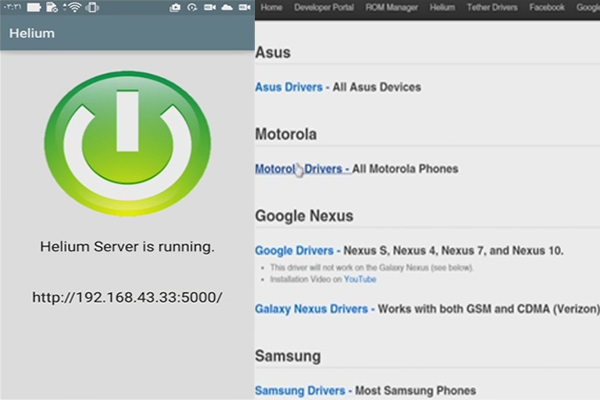The height and width of the screenshot is (400, 600).
Task: Click the Google Nexus section heading
Action: 304,216
